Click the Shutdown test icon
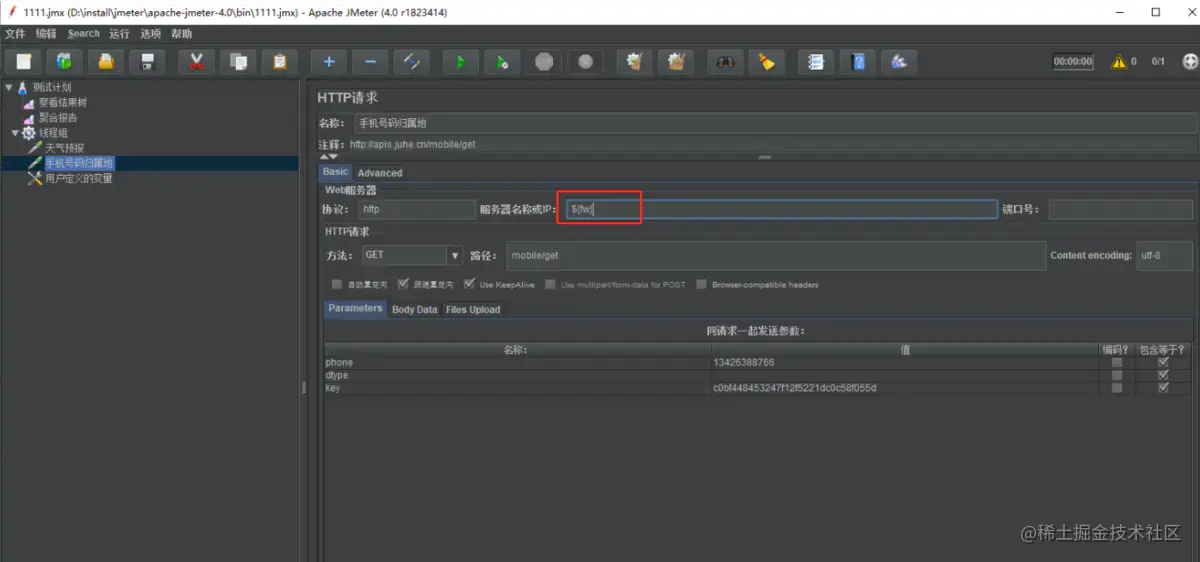The image size is (1200, 562). coord(585,62)
